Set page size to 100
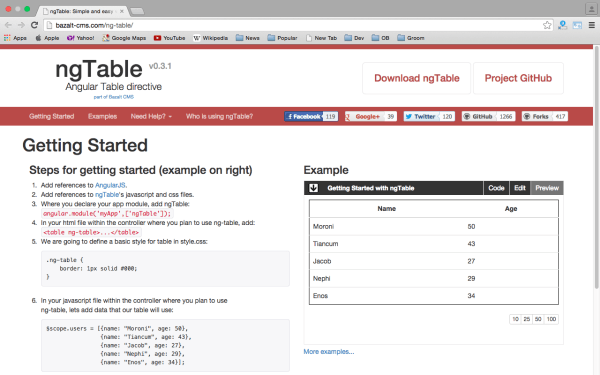The height and width of the screenshot is (375, 600). (551, 319)
